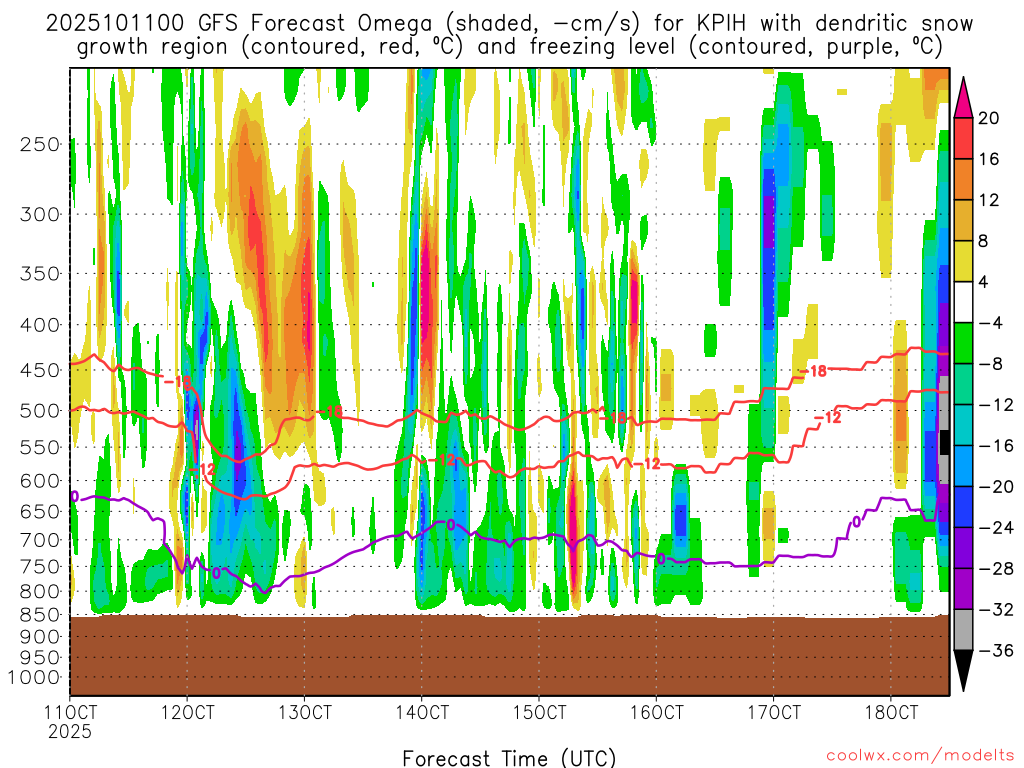Click the 550 pressure level label
The image size is (1024, 768).
[40, 447]
